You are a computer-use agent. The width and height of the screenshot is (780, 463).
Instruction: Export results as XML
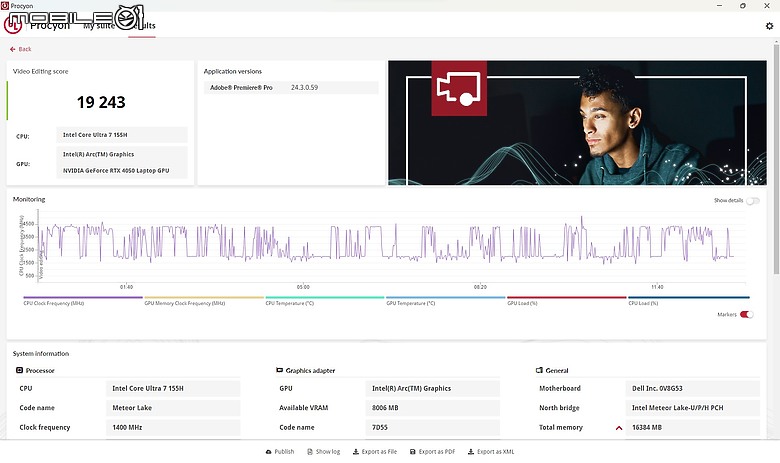pyautogui.click(x=491, y=452)
